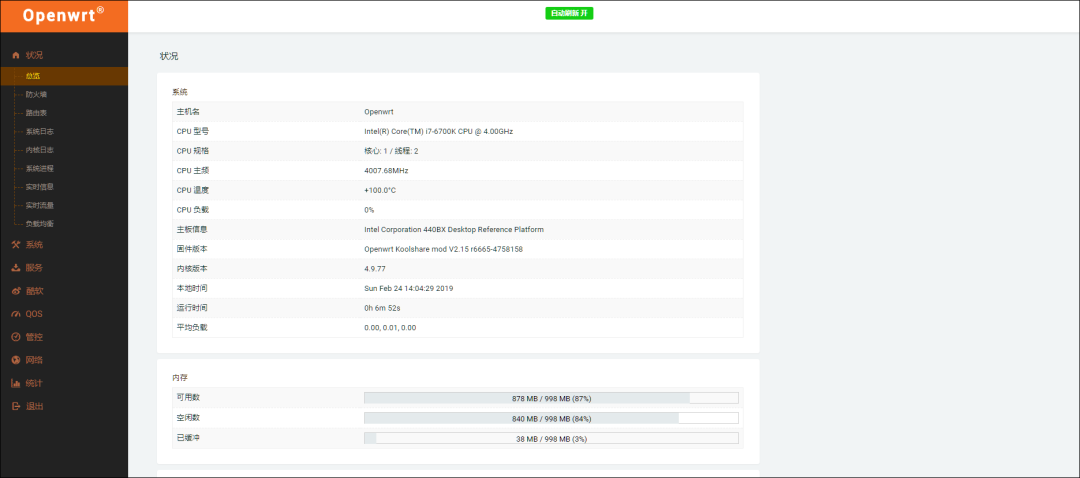Click the clock icon for 管控
The image size is (1080, 478).
tap(15, 337)
